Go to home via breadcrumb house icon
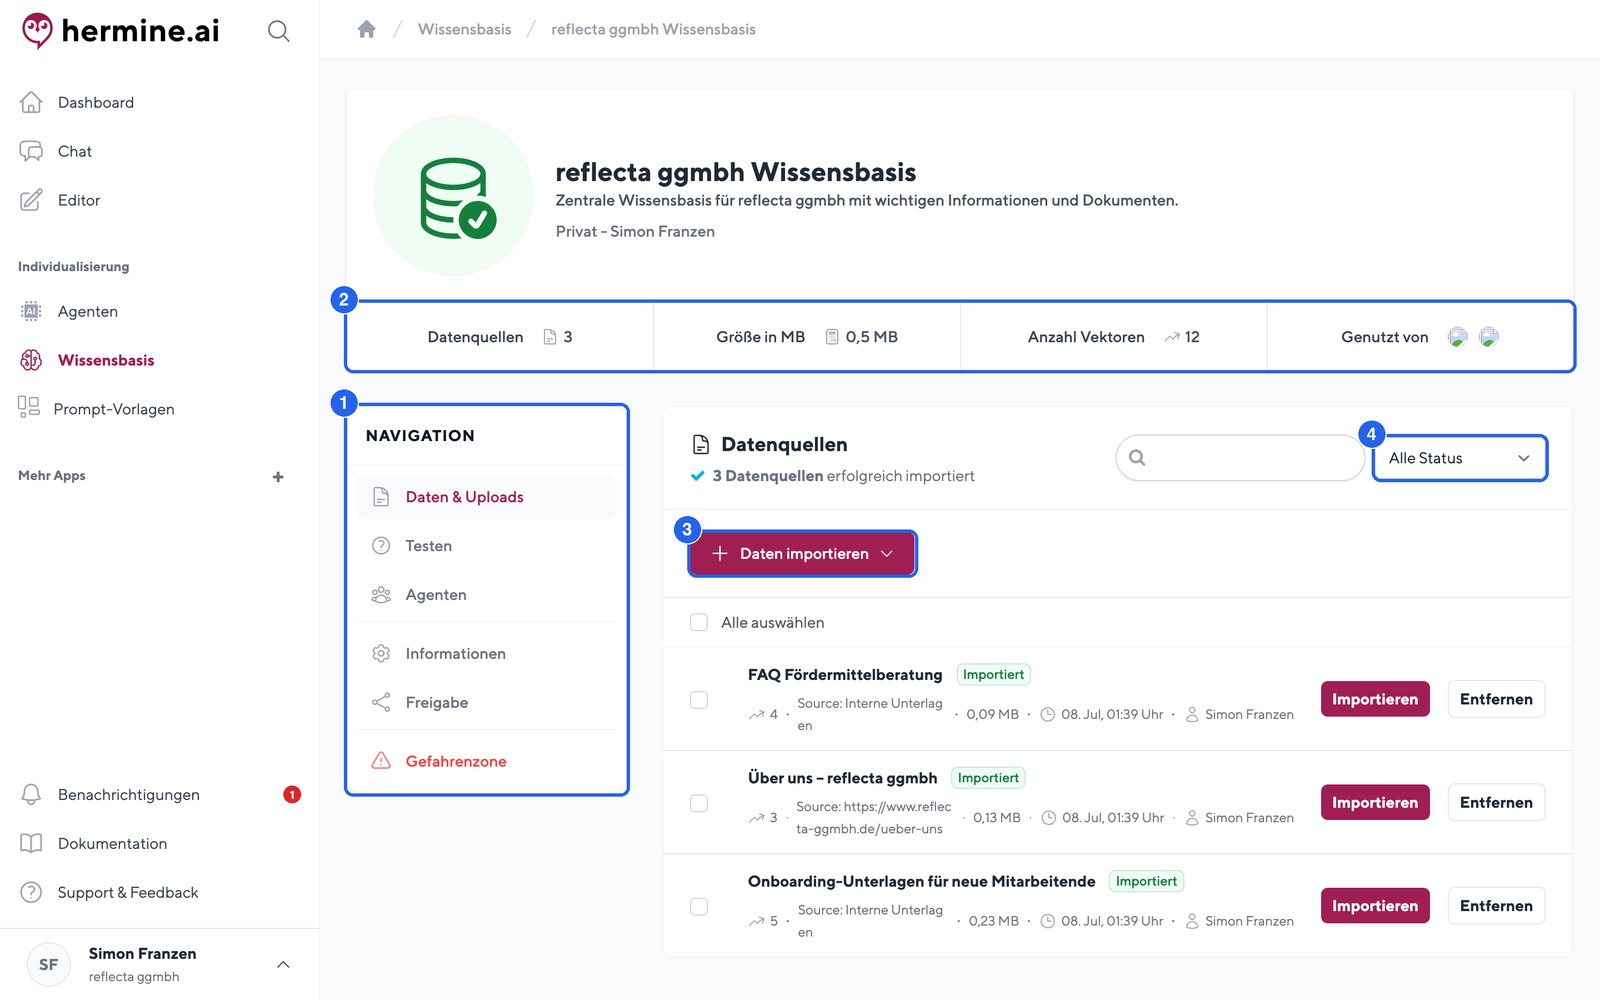1600x1000 pixels. click(367, 29)
